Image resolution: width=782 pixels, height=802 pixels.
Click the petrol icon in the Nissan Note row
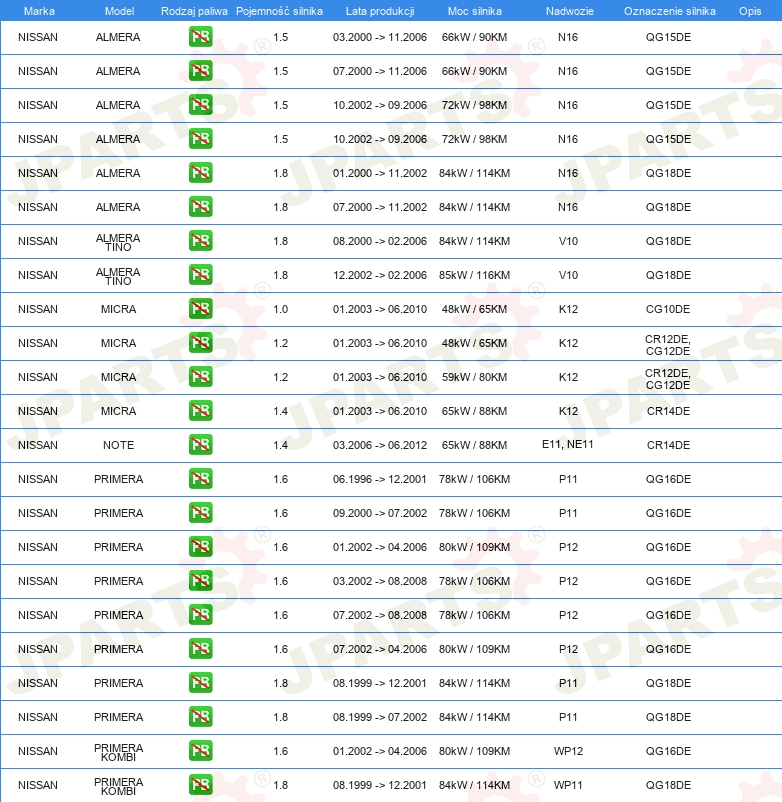pyautogui.click(x=200, y=444)
